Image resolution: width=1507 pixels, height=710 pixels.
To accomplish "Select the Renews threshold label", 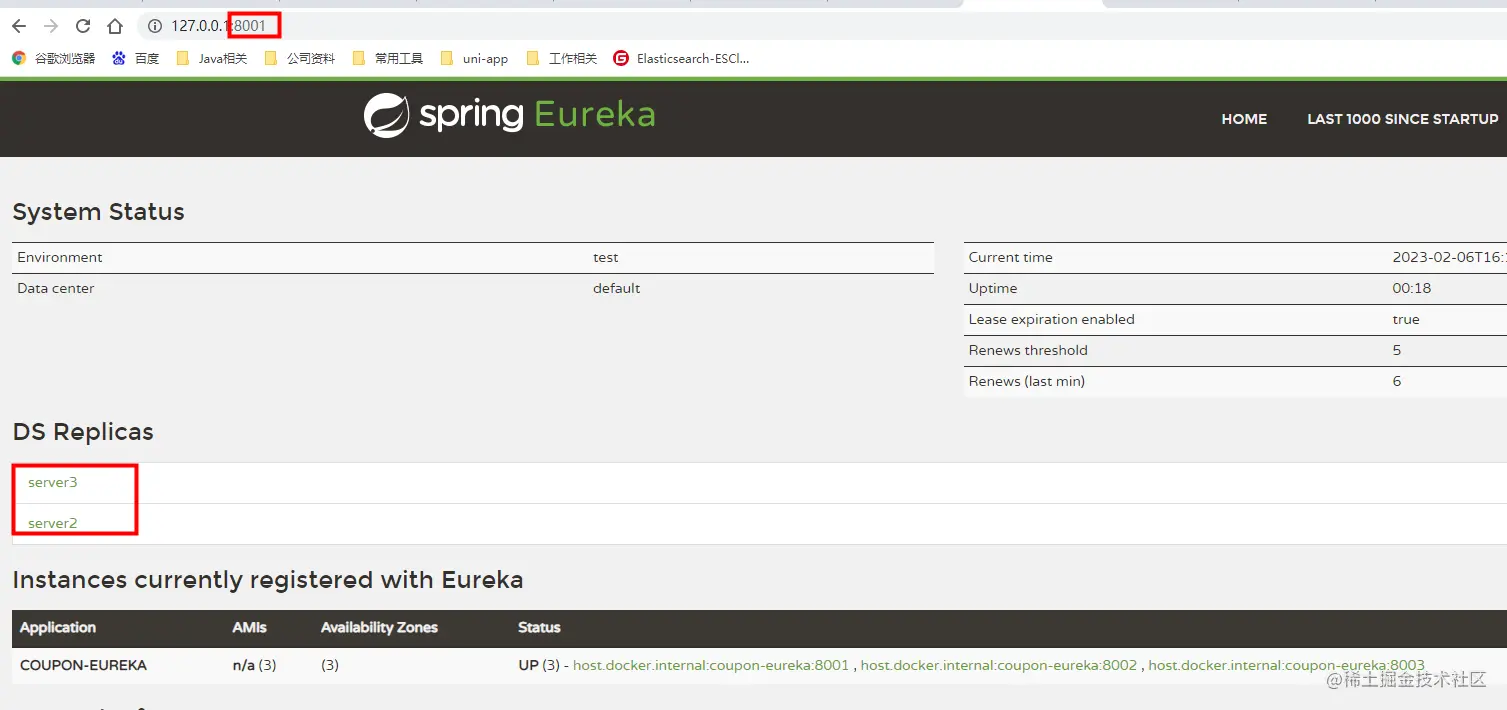I will [1028, 350].
